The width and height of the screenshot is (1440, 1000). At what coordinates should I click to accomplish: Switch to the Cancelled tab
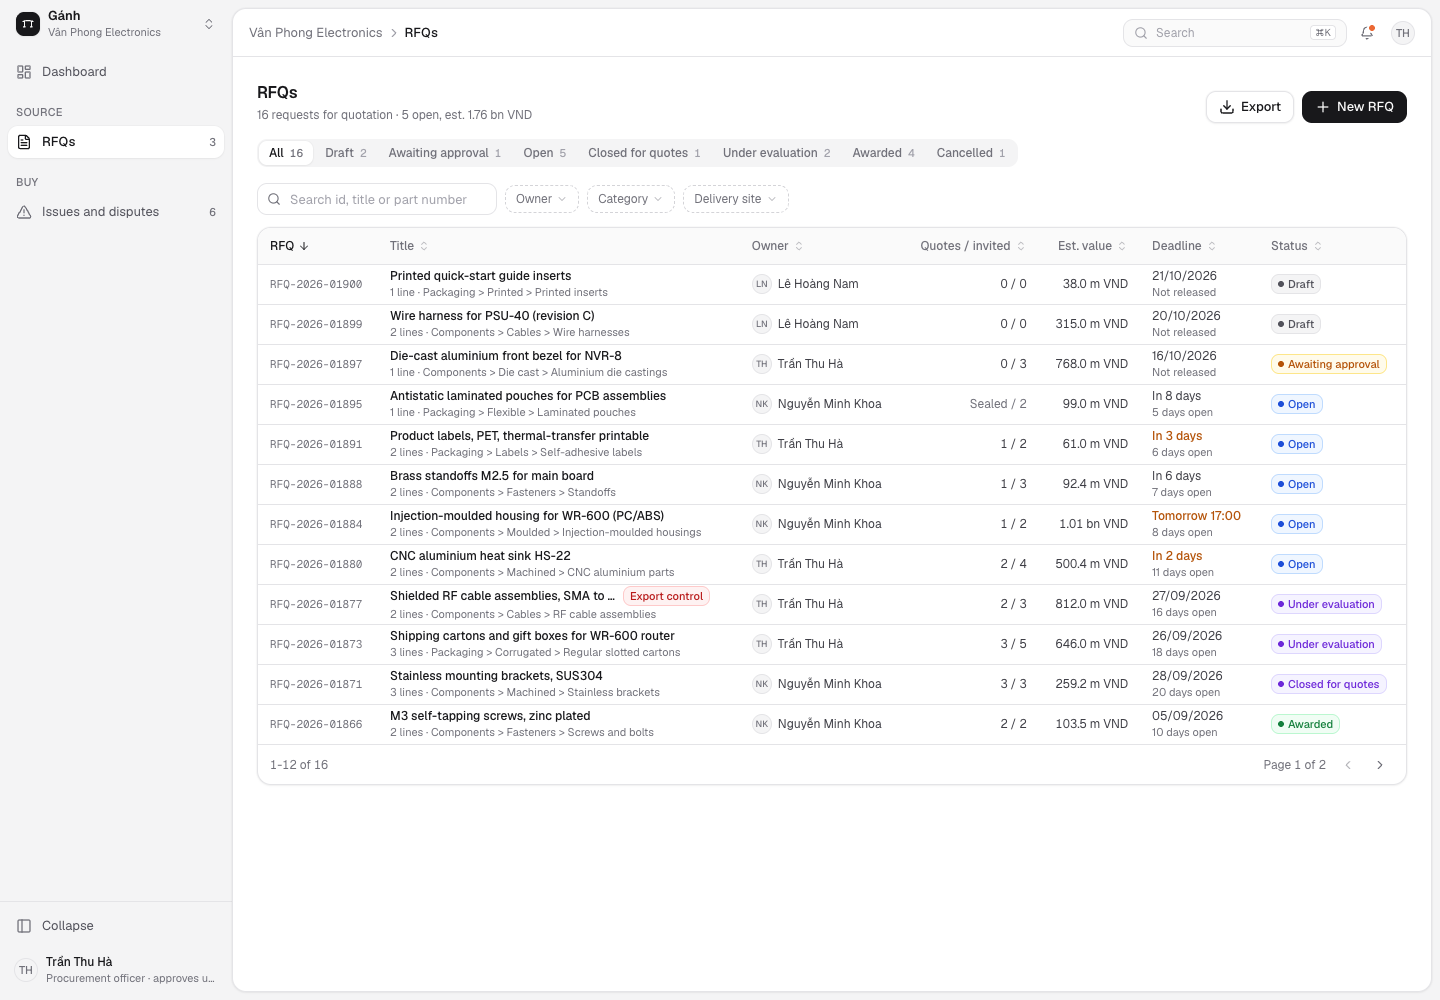[x=971, y=153]
